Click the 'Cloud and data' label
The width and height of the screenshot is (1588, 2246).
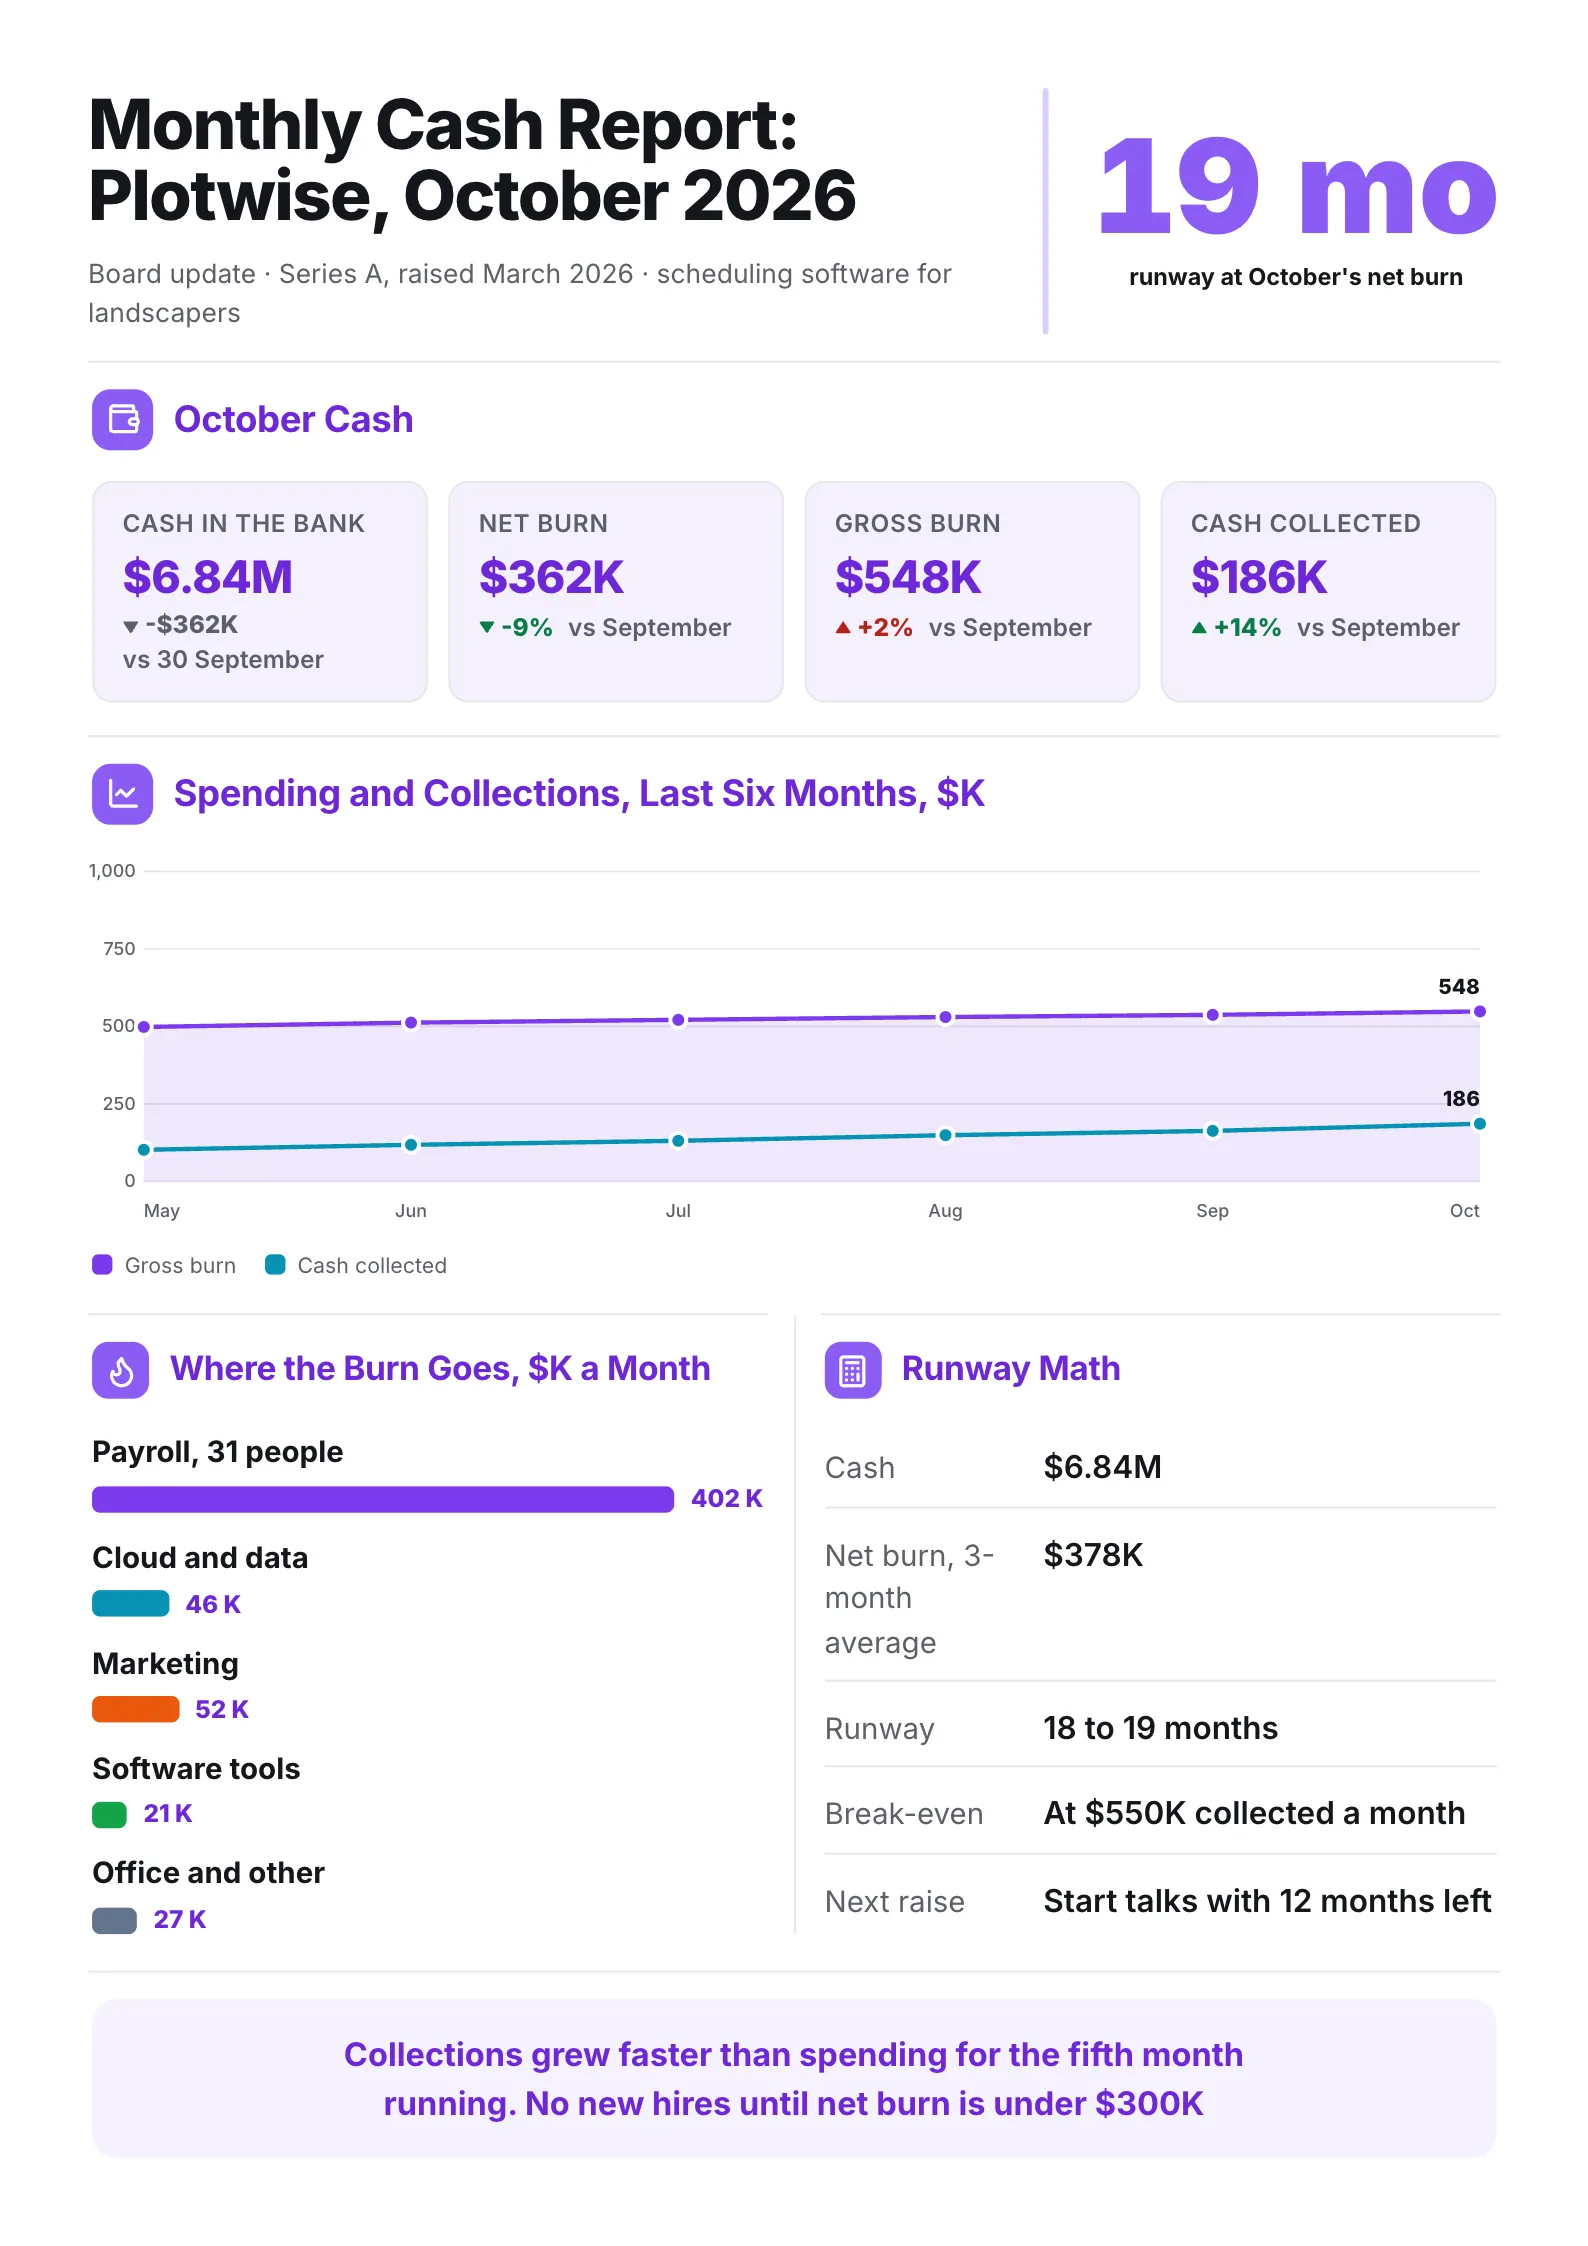coord(200,1558)
